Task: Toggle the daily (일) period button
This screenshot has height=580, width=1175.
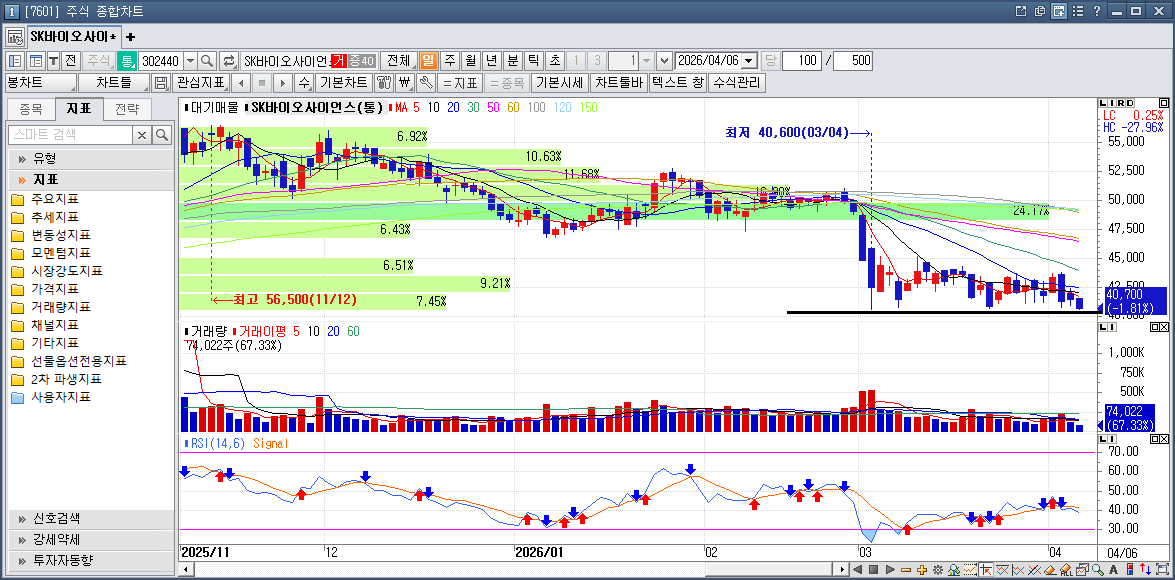Action: pos(428,61)
